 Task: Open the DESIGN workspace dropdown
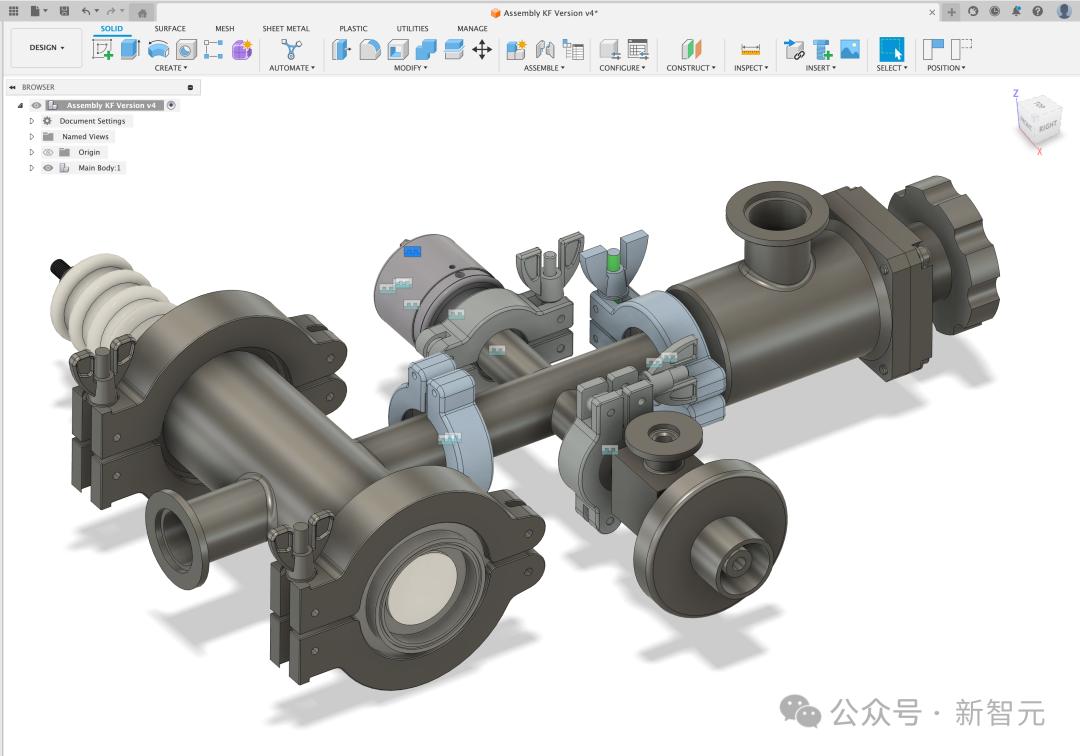46,47
